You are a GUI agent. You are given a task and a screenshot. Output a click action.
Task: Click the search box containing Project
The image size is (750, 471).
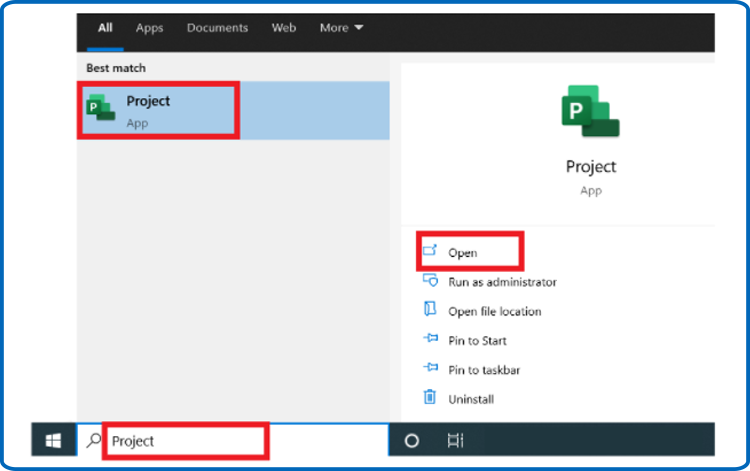tap(232, 440)
